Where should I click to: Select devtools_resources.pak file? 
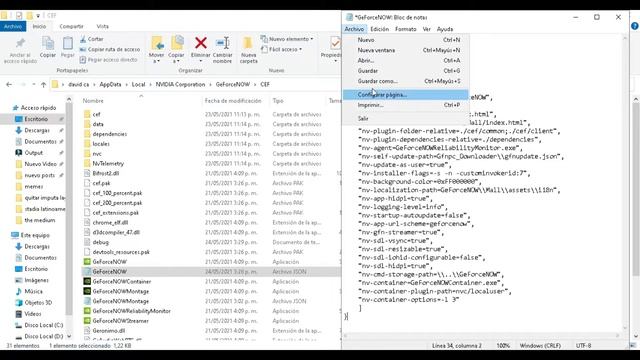(x=121, y=252)
